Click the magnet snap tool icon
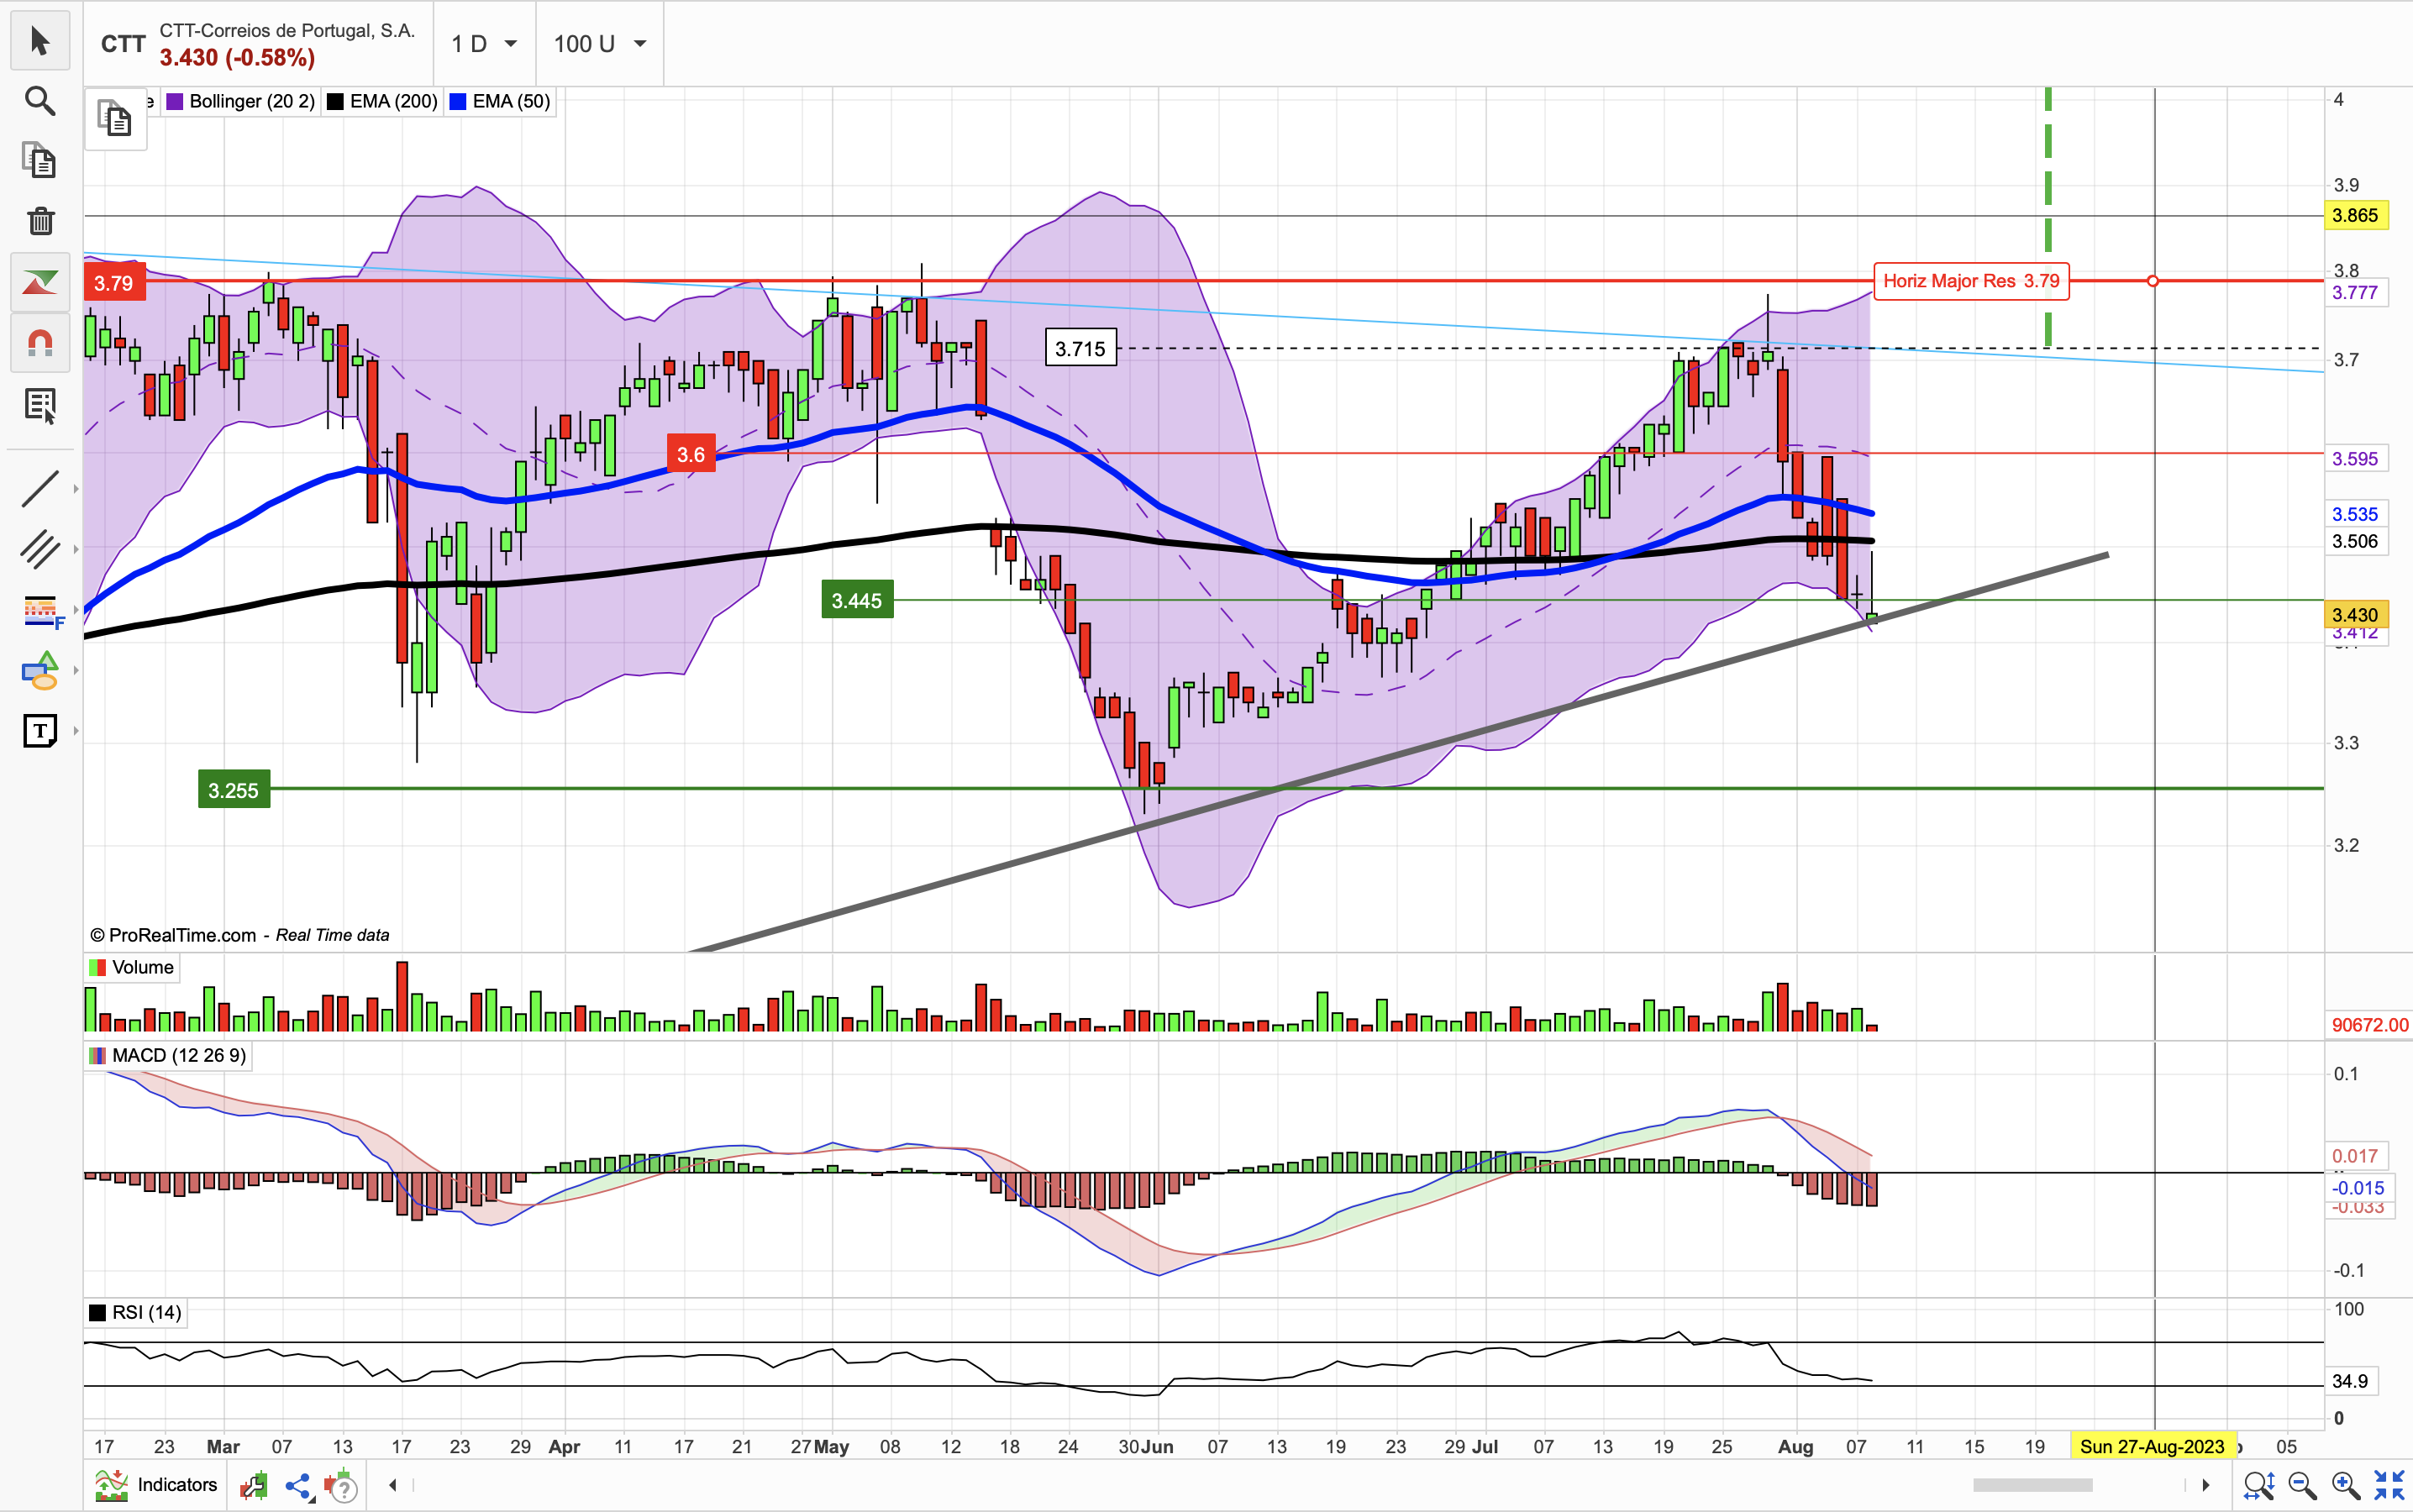 point(40,344)
